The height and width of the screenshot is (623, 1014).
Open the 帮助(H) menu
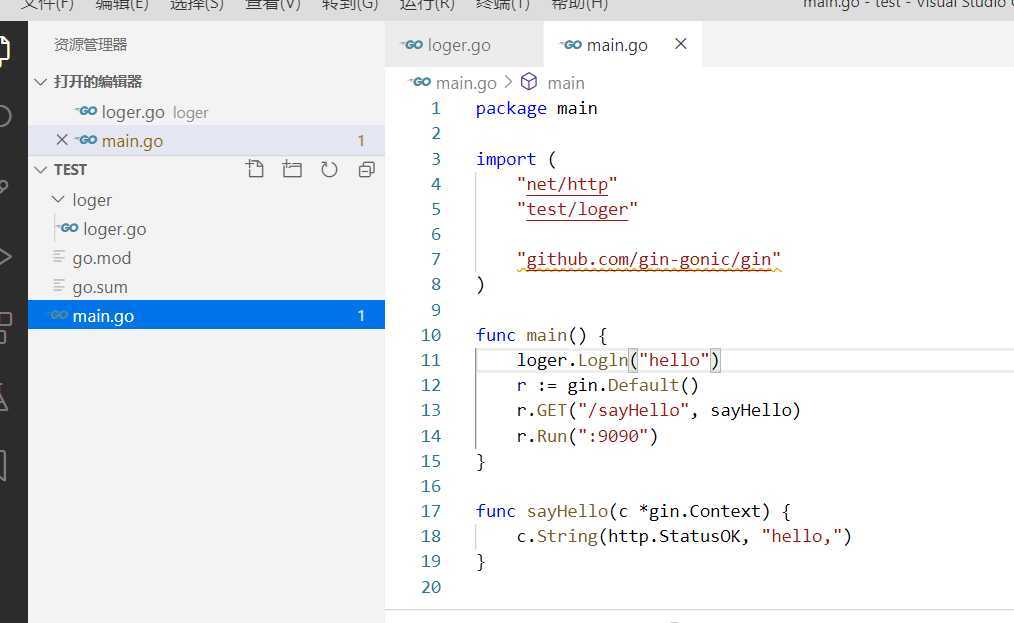coord(579,5)
